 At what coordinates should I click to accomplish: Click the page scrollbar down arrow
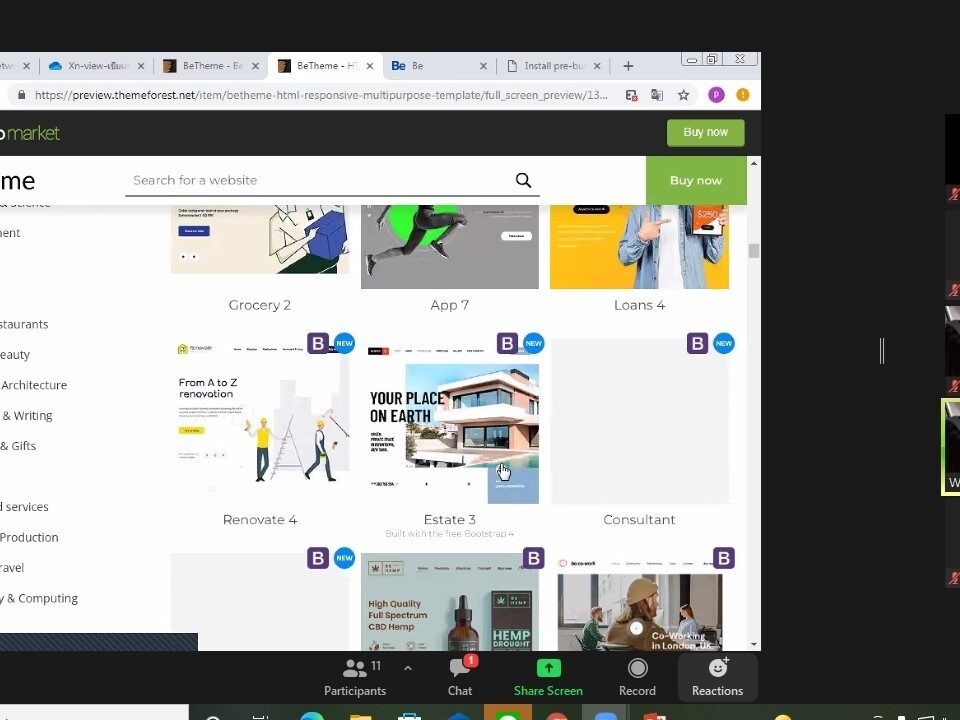coord(754,644)
